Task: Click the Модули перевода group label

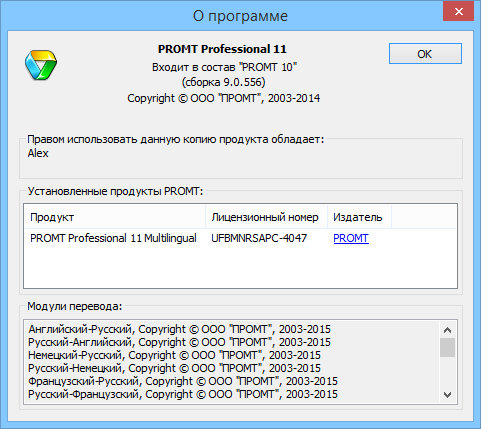Action: click(x=75, y=306)
